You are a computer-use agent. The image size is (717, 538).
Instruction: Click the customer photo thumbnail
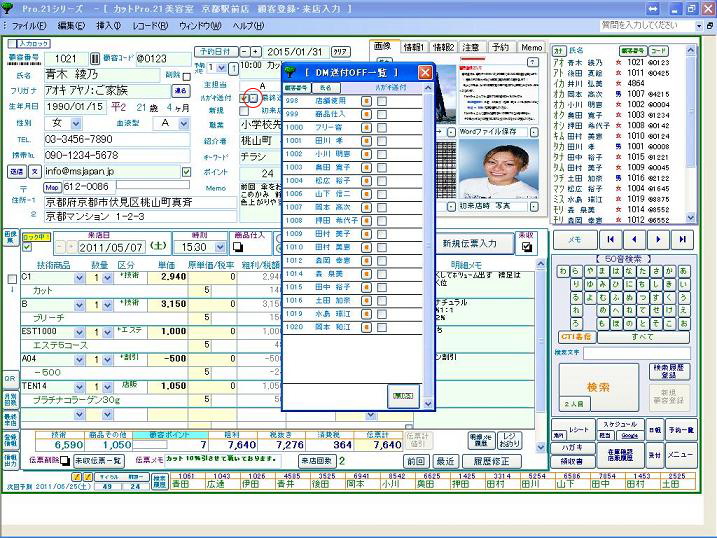click(498, 169)
